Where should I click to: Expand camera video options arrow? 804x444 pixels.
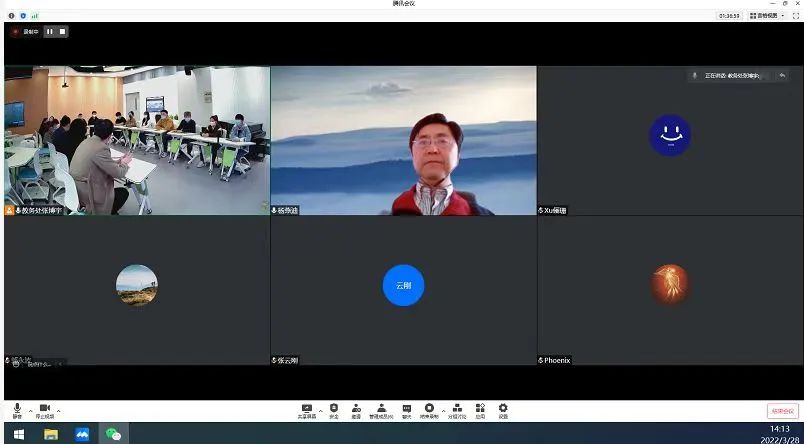(x=58, y=410)
